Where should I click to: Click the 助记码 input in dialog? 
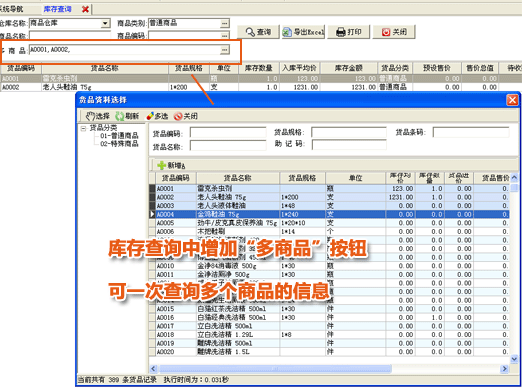click(x=349, y=145)
